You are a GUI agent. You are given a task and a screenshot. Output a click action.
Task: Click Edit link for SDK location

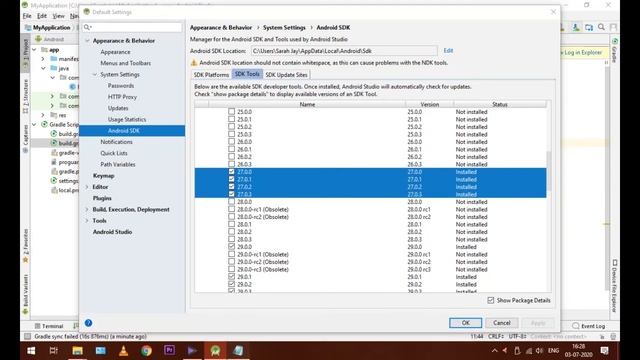point(448,51)
